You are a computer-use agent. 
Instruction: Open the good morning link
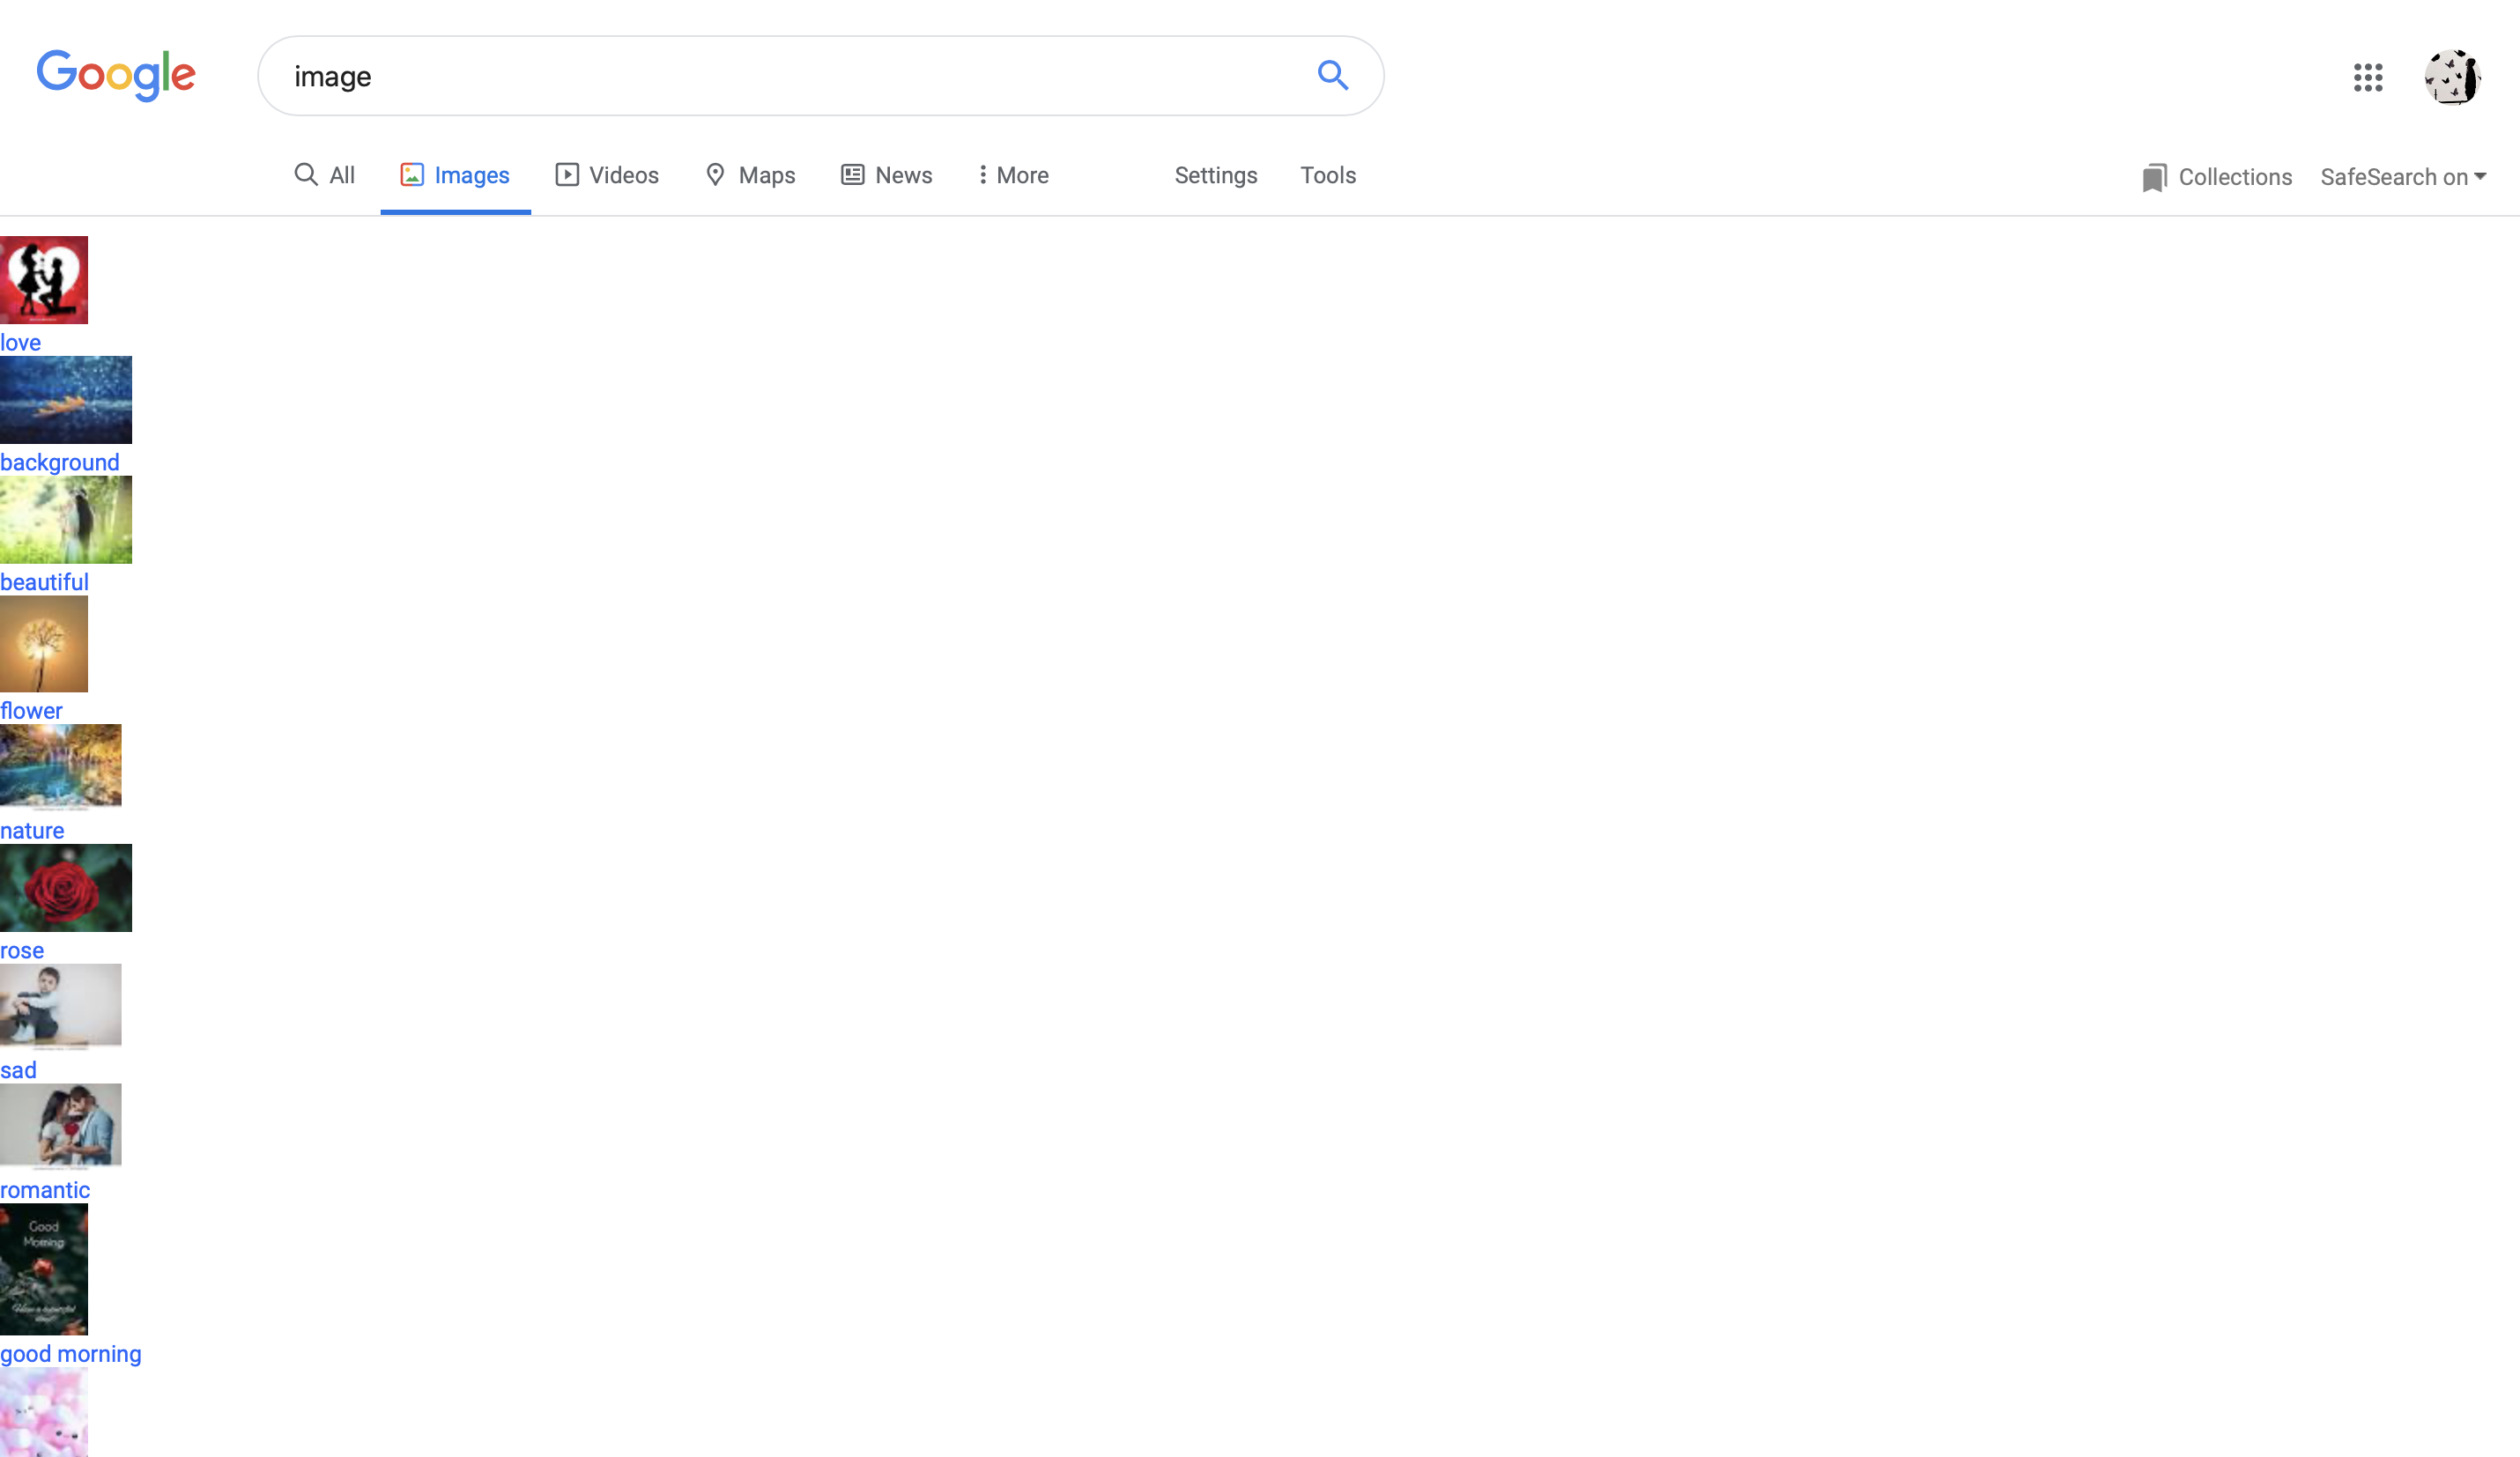click(71, 1354)
